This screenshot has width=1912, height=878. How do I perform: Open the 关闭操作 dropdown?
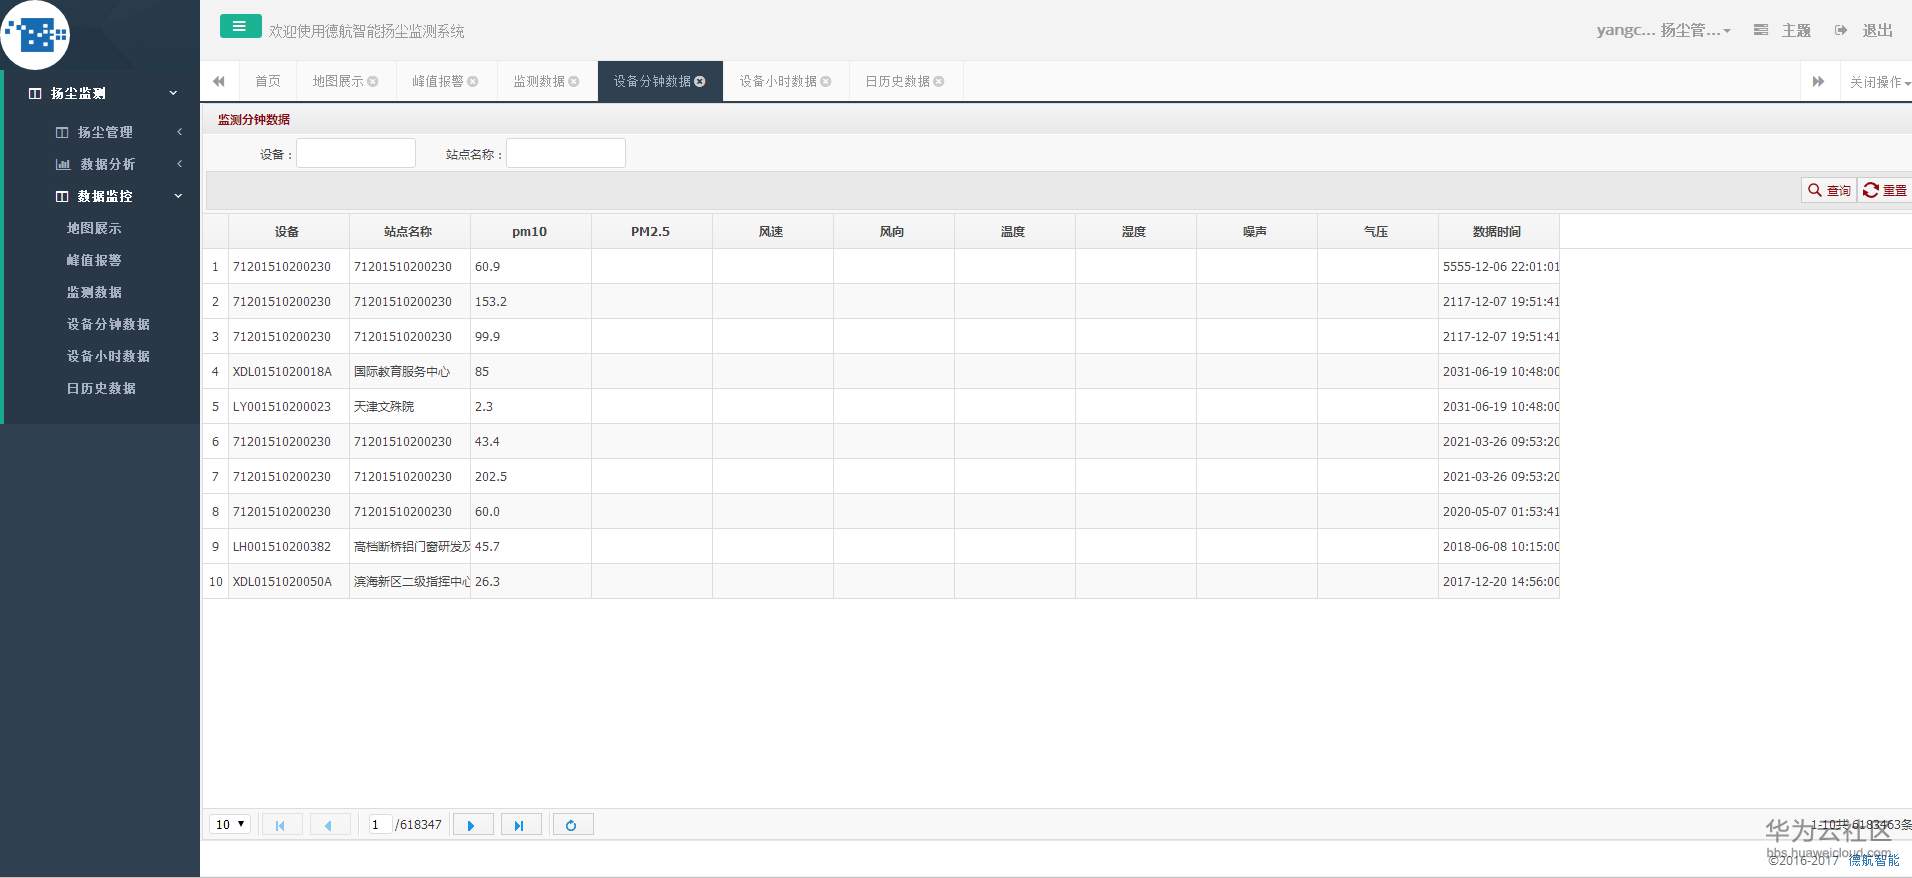1879,82
